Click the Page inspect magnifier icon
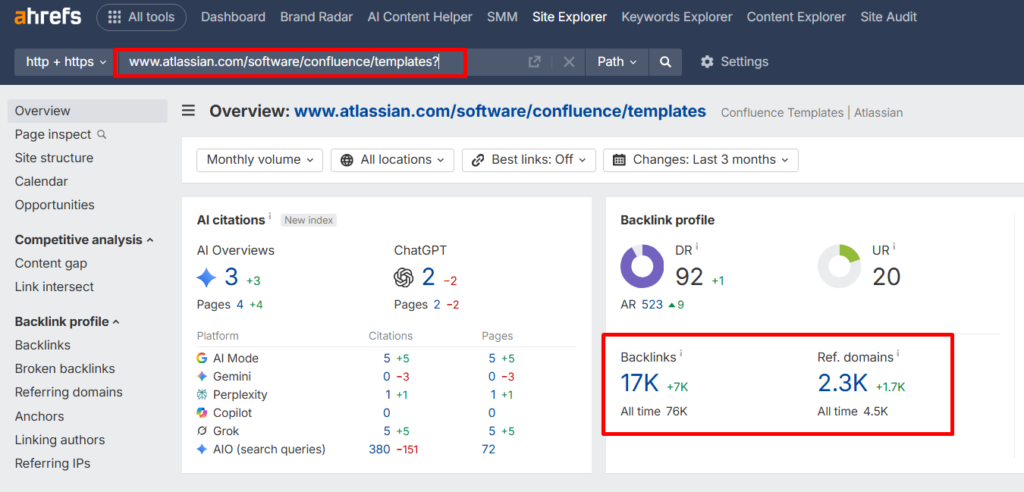The height and width of the screenshot is (492, 1024). click(x=101, y=135)
